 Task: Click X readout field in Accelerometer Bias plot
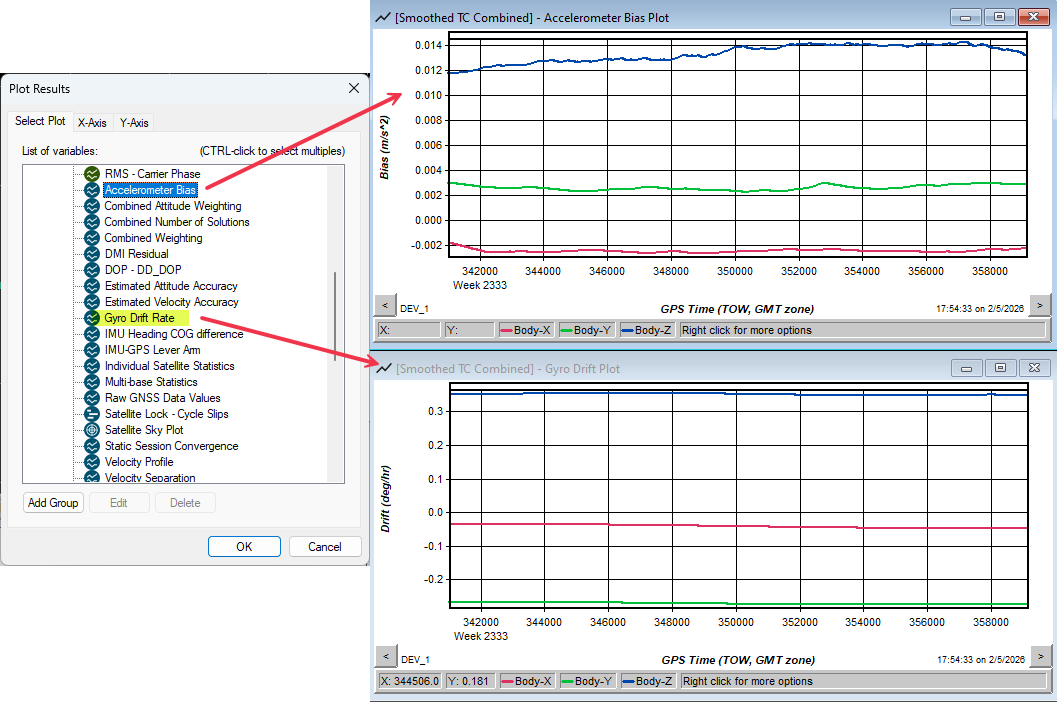click(409, 330)
